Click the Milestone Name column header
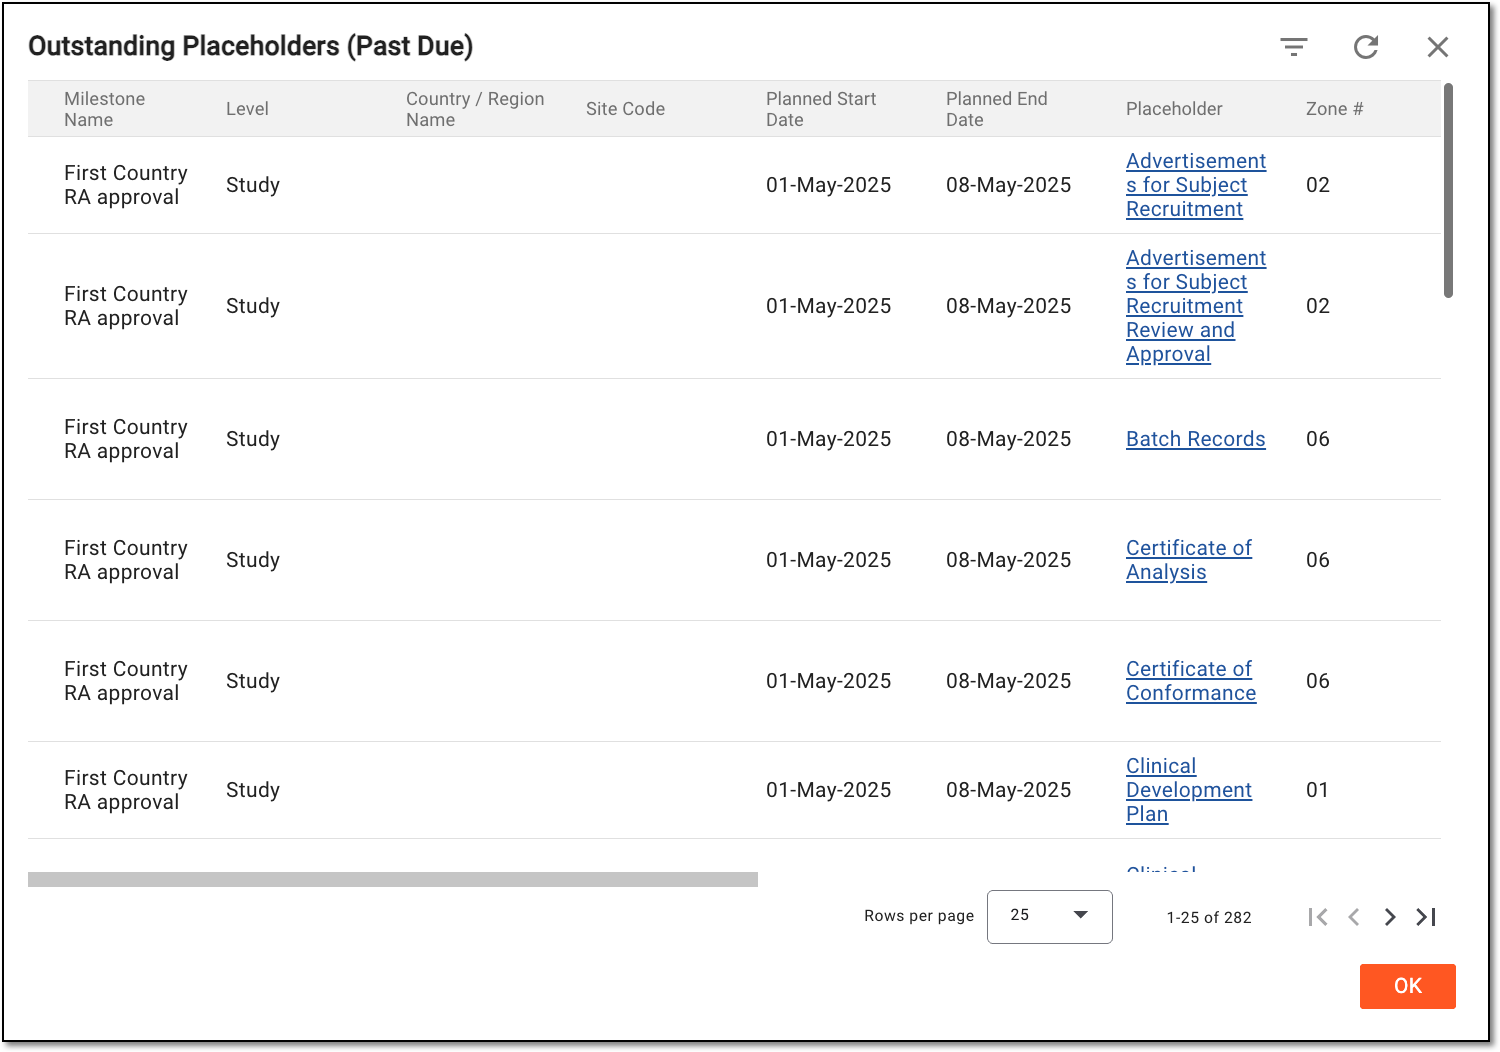The height and width of the screenshot is (1052, 1500). [105, 109]
